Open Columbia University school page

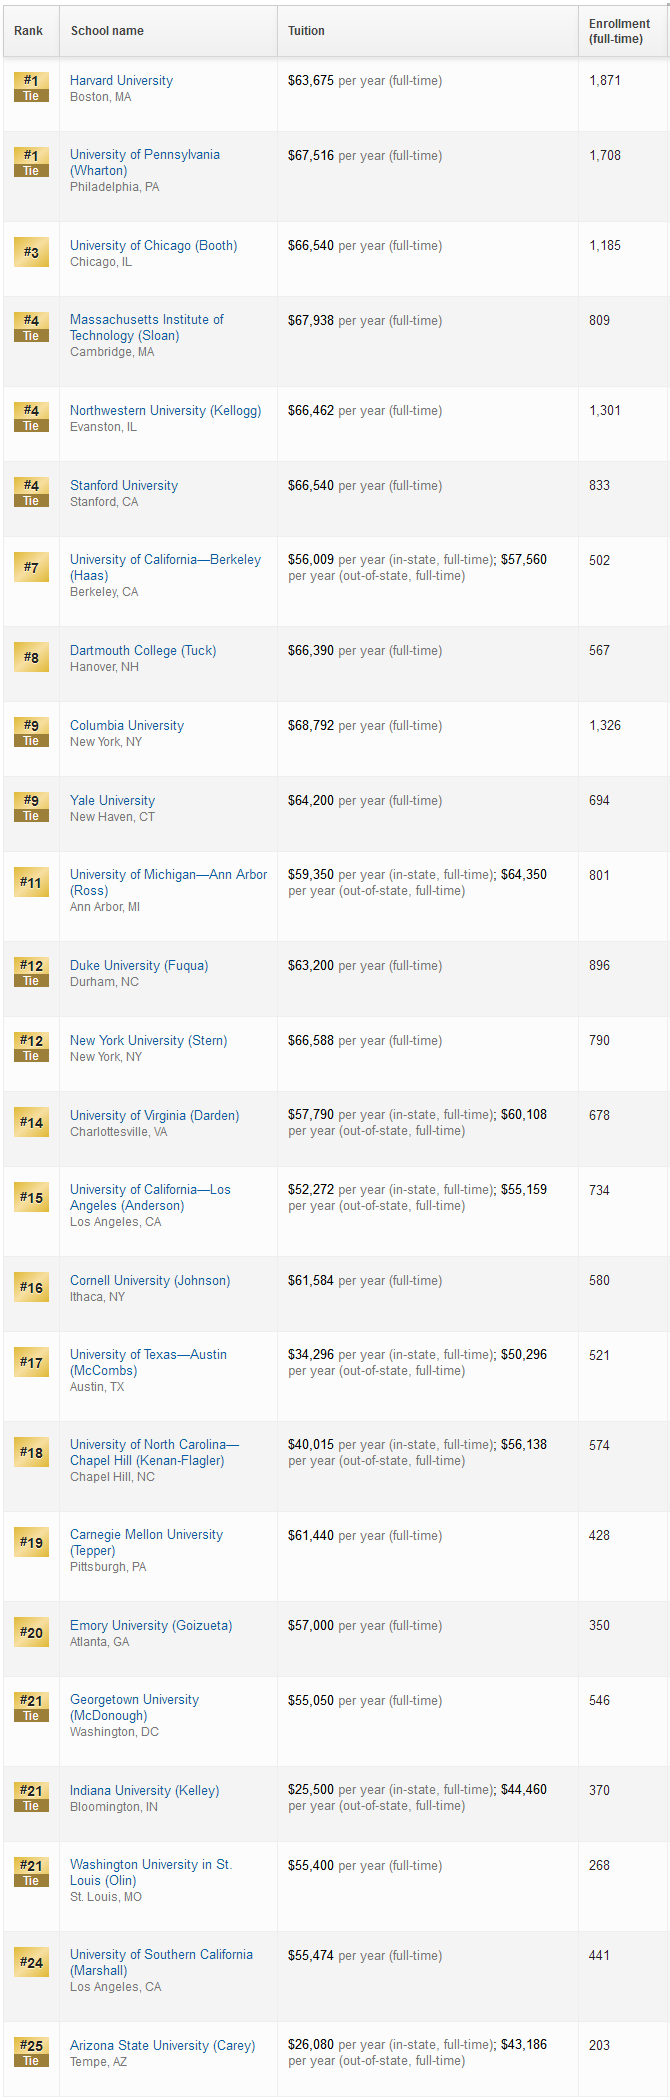tap(127, 725)
